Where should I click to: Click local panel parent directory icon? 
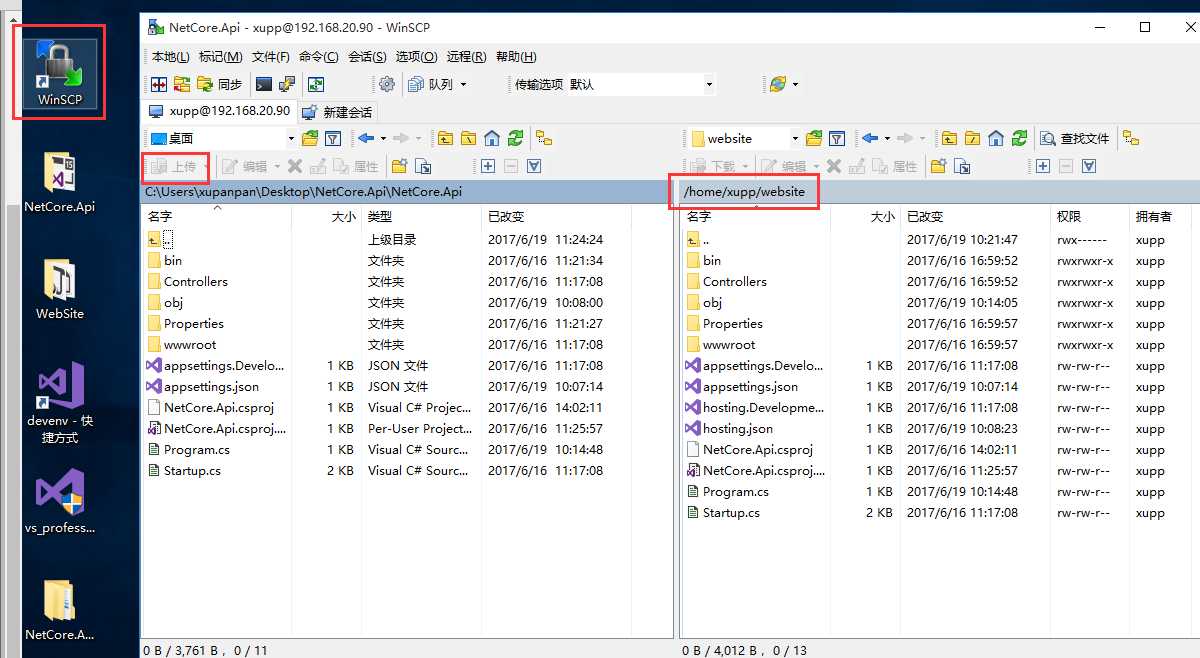click(444, 138)
